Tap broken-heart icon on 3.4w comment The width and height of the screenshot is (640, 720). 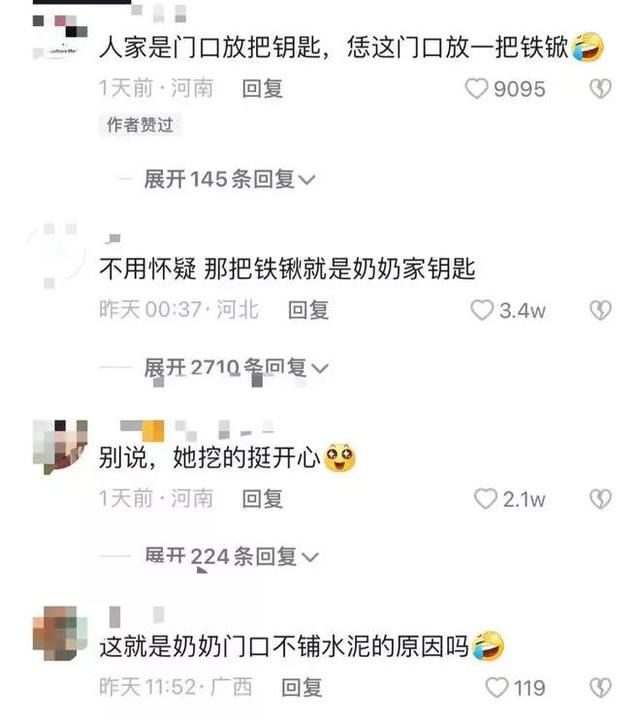(600, 310)
